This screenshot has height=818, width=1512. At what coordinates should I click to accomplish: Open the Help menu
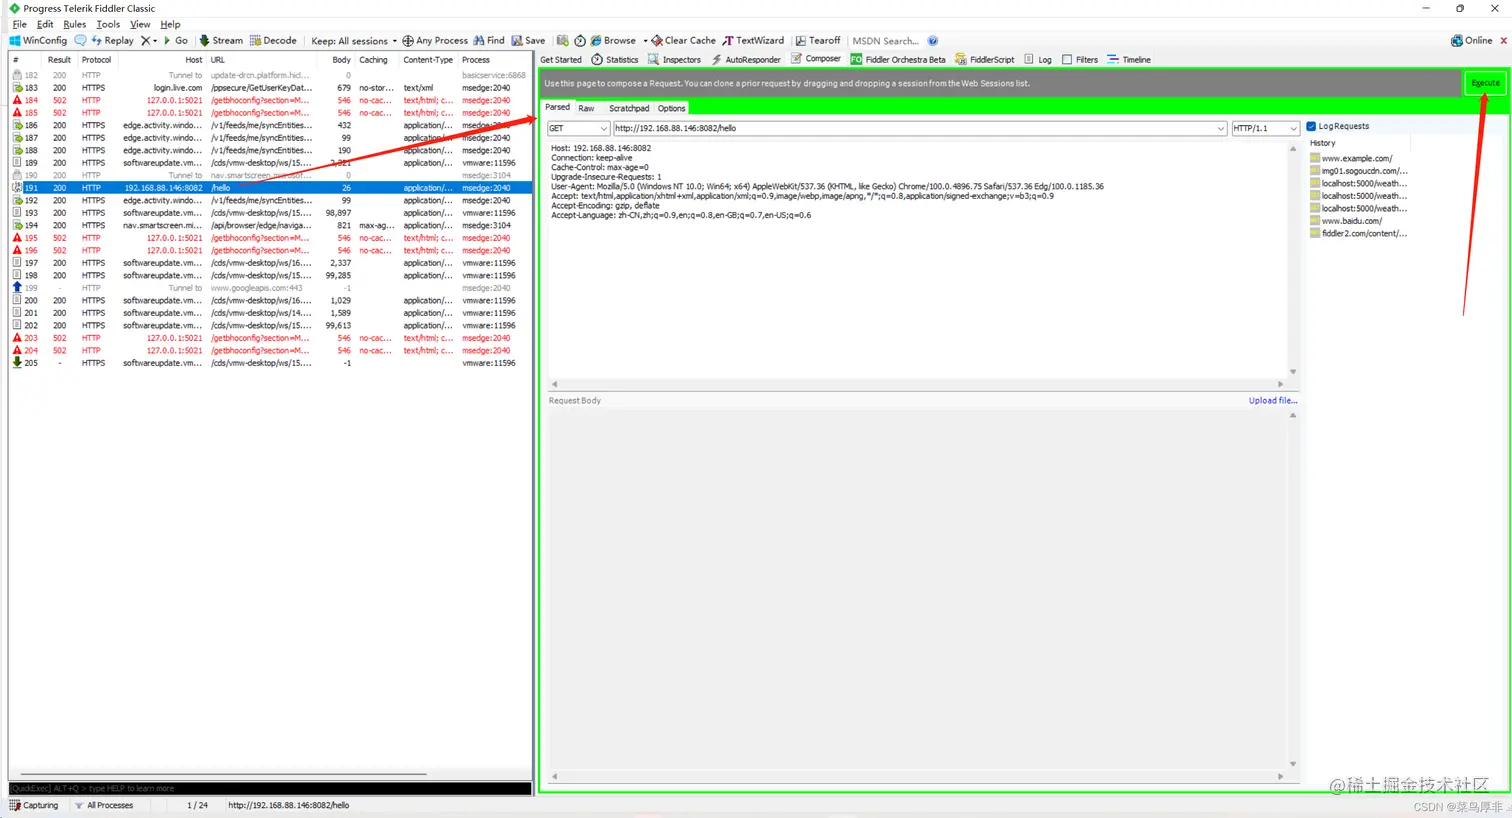tap(170, 24)
